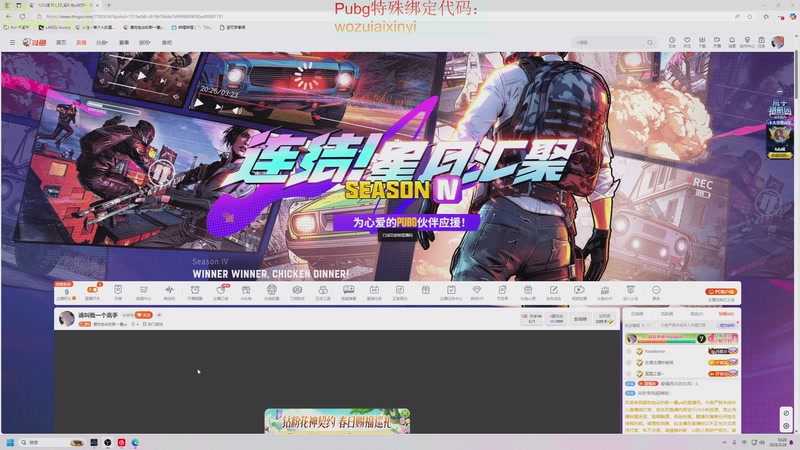Viewport: 800px width, 450px height.
Task: Close the 春日赐福巡礼 ad banner
Action: (405, 413)
